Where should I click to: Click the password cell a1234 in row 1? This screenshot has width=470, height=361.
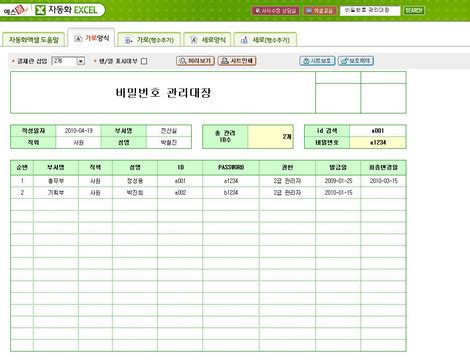231,181
